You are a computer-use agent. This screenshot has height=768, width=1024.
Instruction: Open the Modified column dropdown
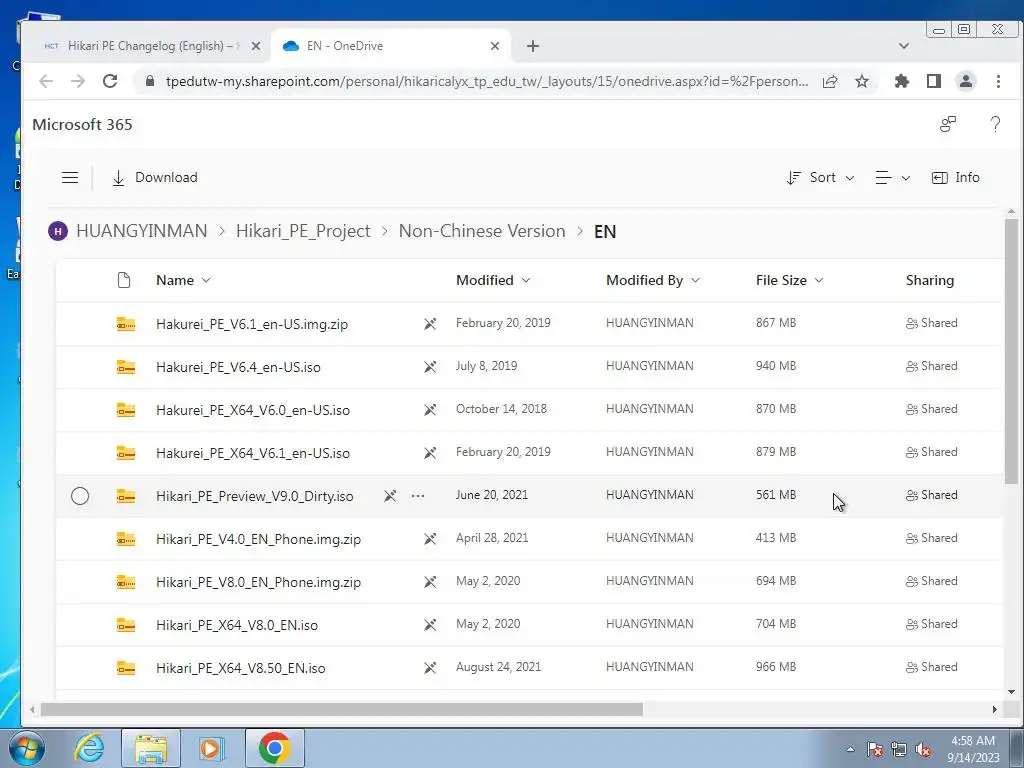(x=493, y=280)
